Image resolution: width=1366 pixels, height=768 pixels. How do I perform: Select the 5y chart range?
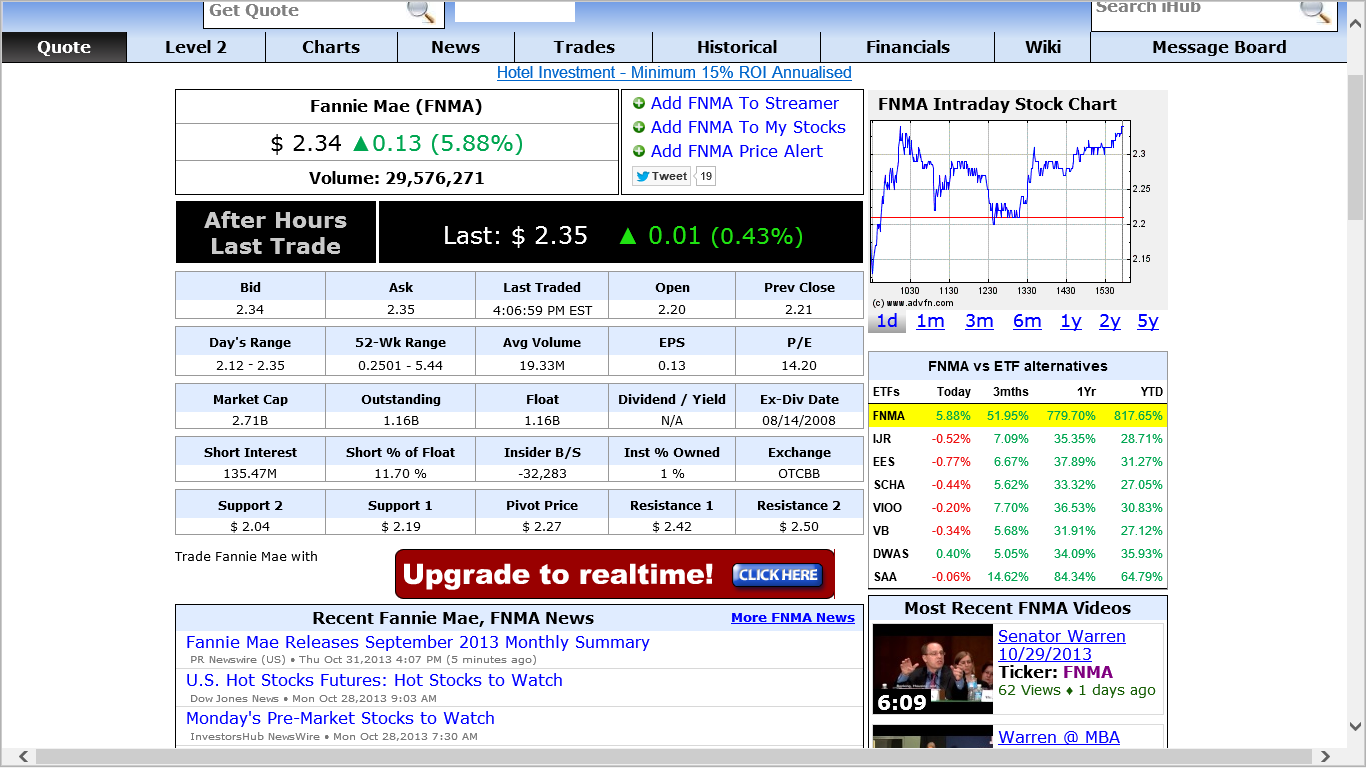(1148, 321)
